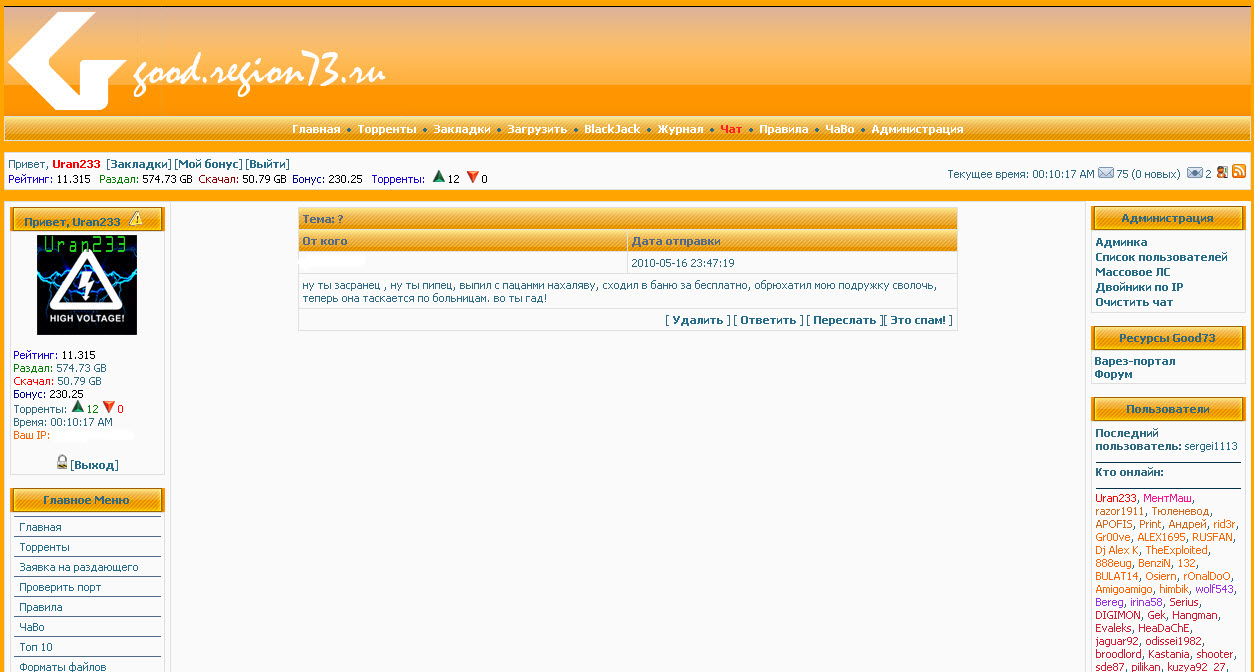Click the friends list icon
Screen dimensions: 1254x672
[1222, 173]
